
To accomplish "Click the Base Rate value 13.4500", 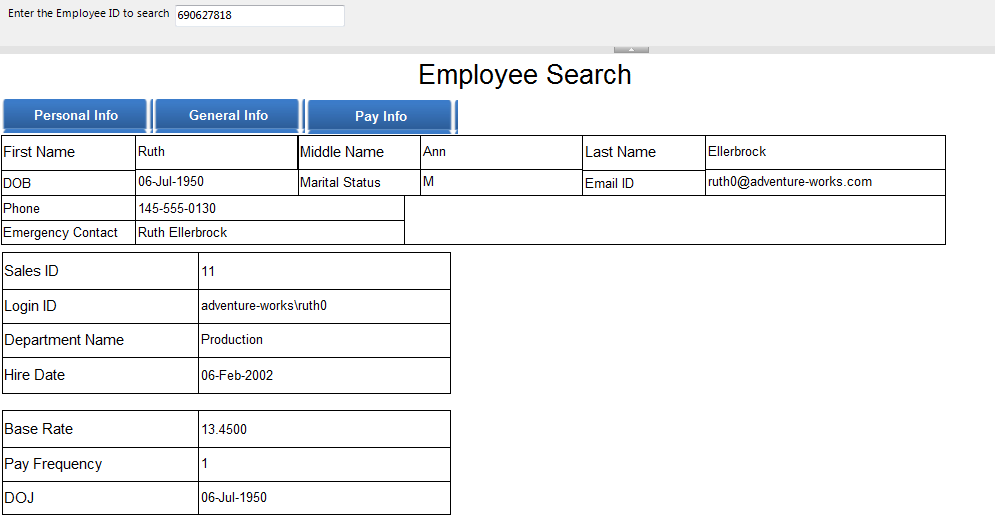I will [224, 429].
